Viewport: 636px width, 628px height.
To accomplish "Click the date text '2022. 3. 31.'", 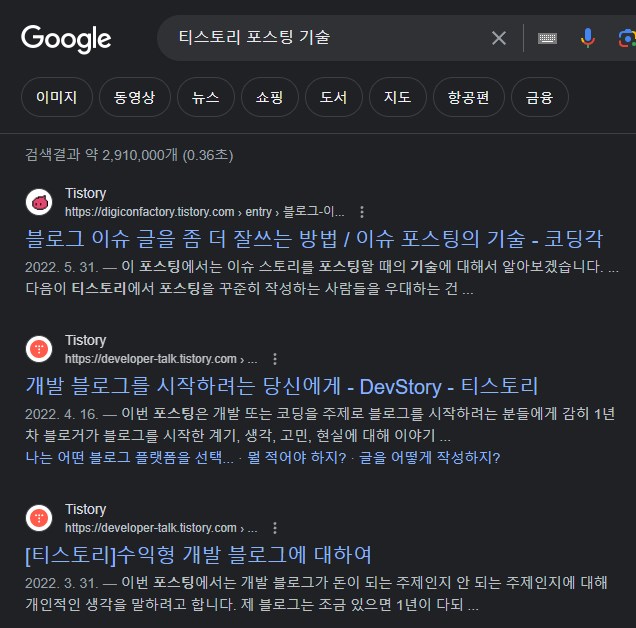I will [62, 583].
